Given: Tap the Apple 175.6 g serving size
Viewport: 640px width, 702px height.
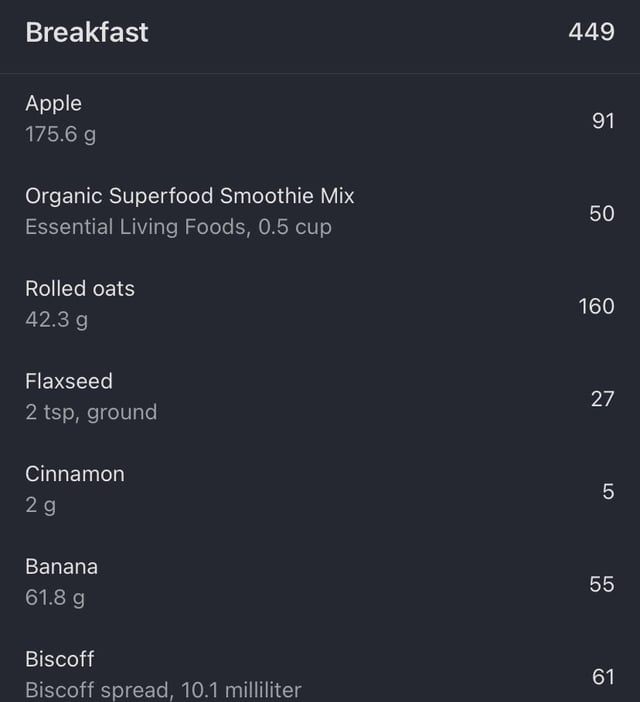Looking at the screenshot, I should point(61,135).
